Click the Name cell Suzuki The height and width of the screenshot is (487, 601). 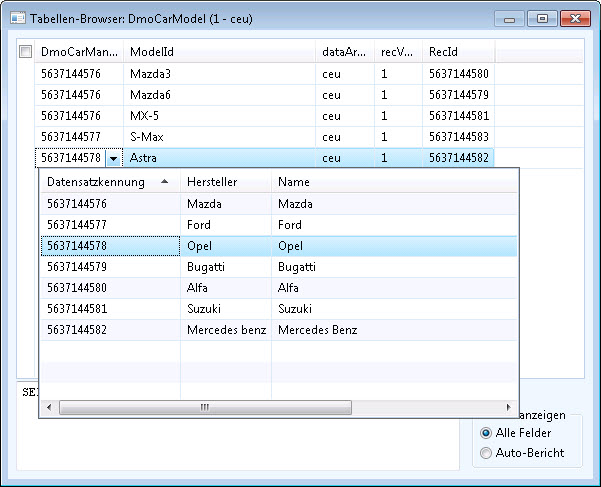(394, 309)
